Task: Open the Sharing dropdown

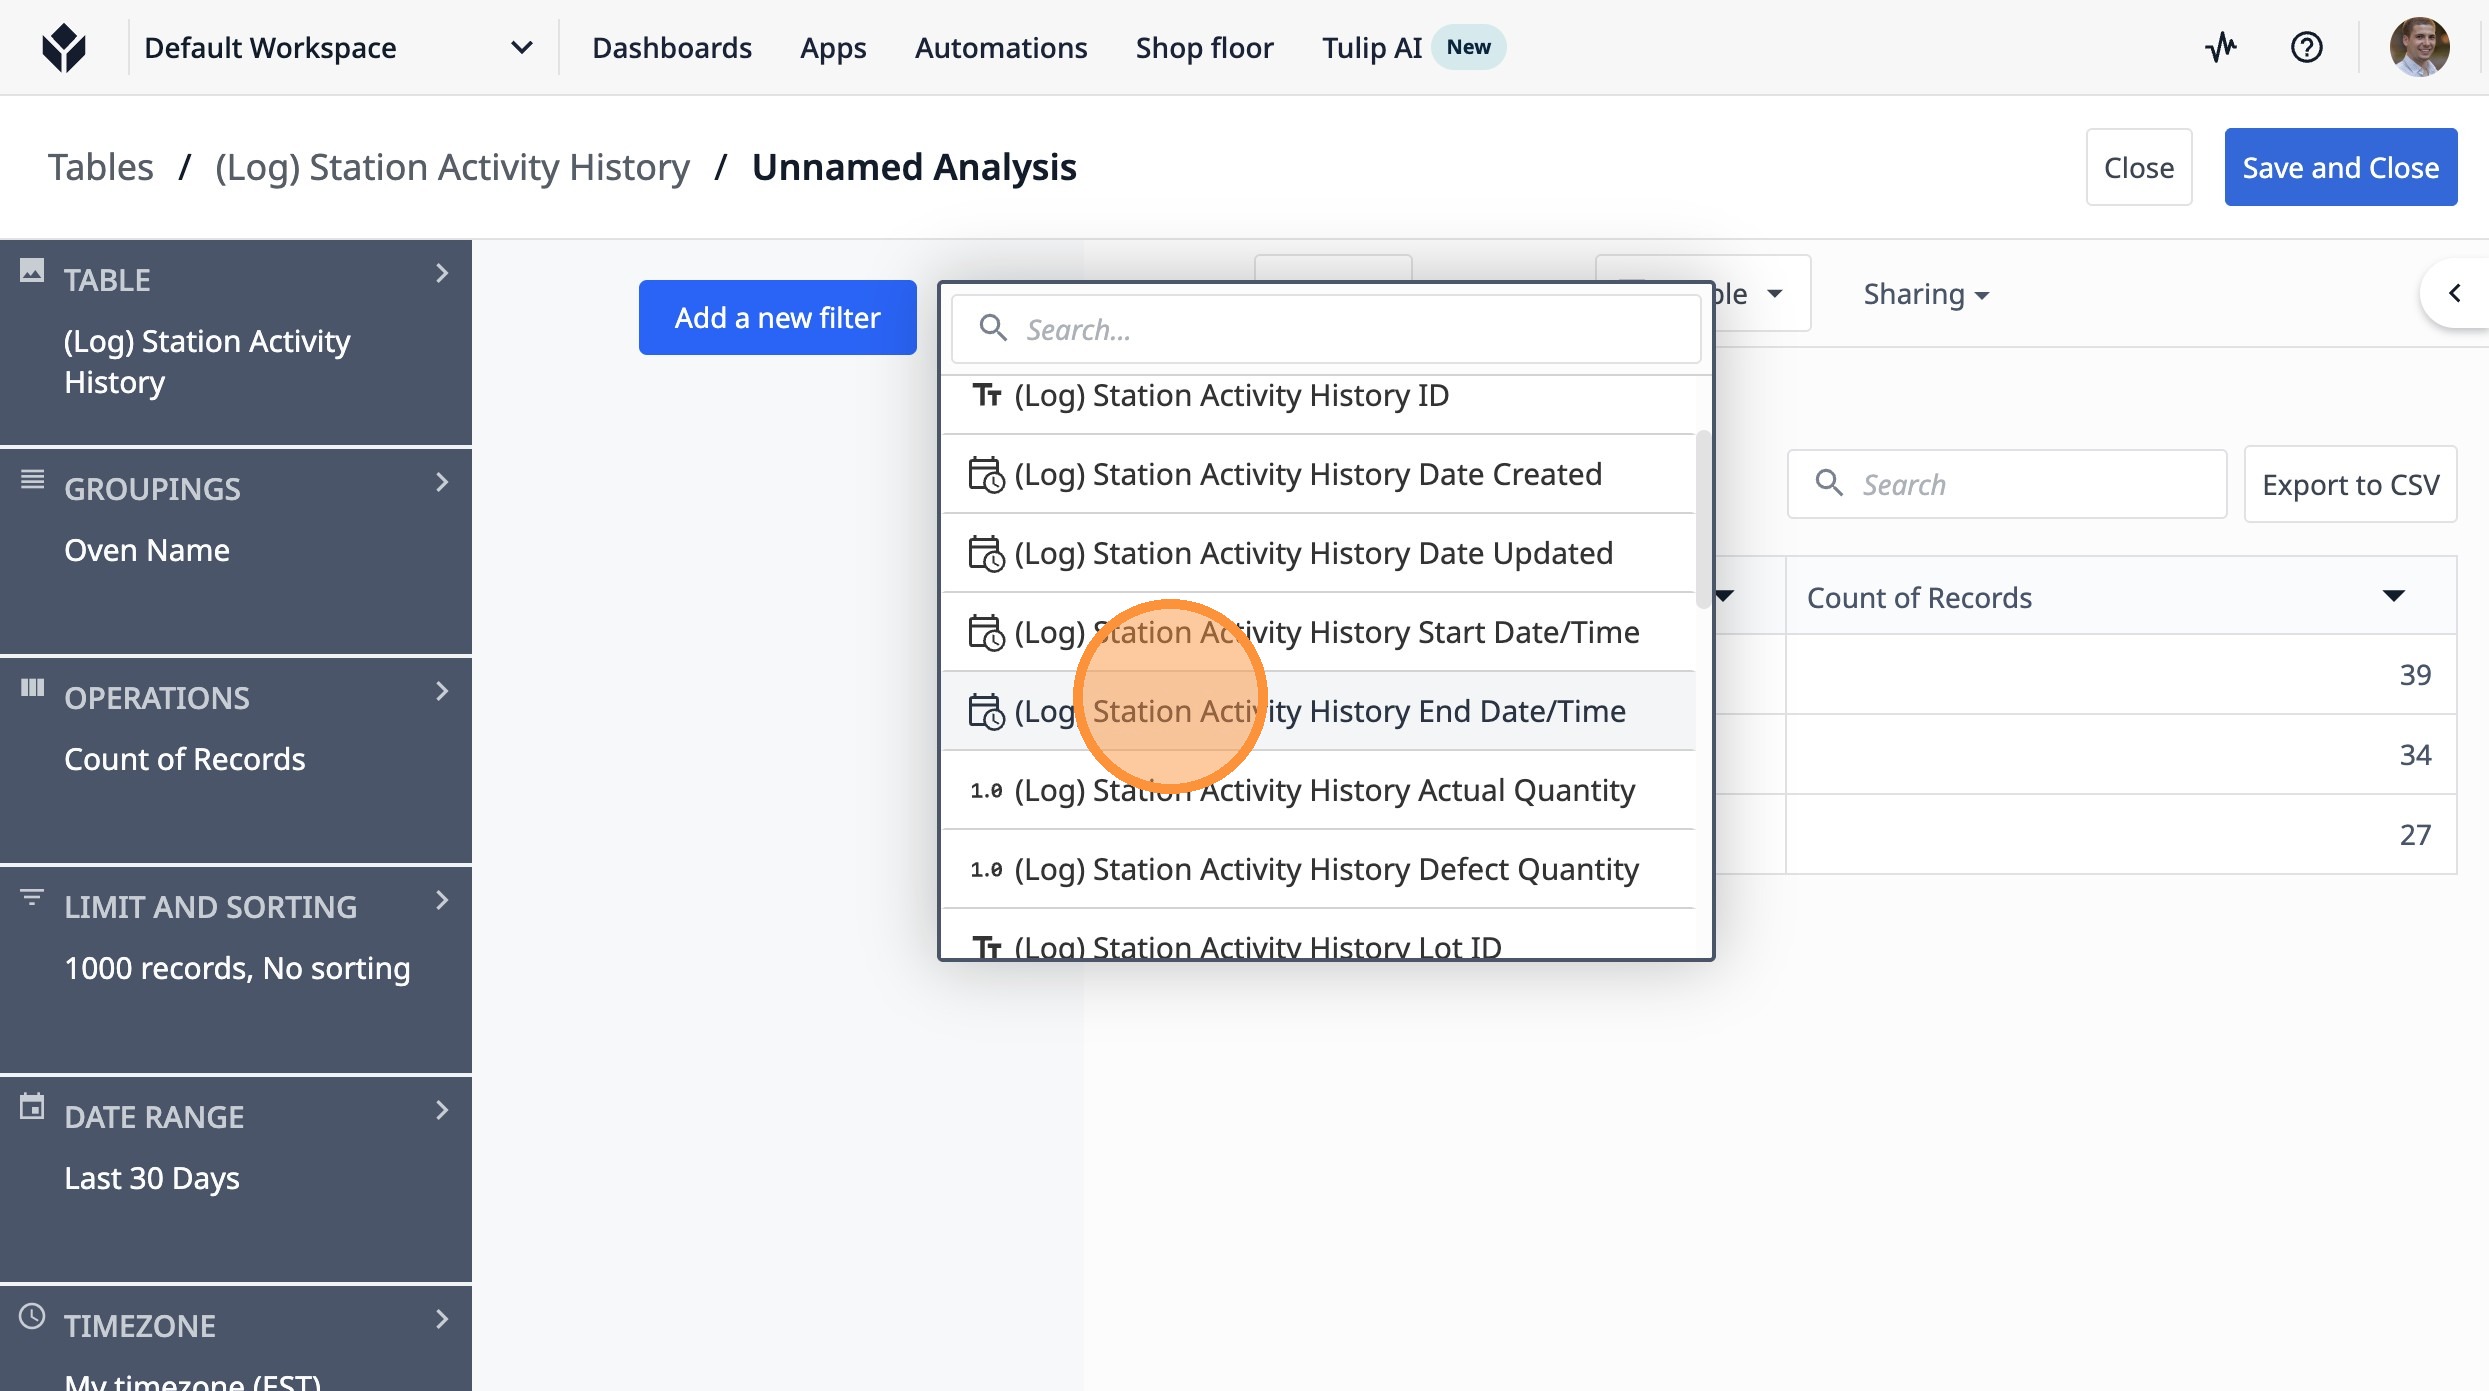Action: 1925,294
